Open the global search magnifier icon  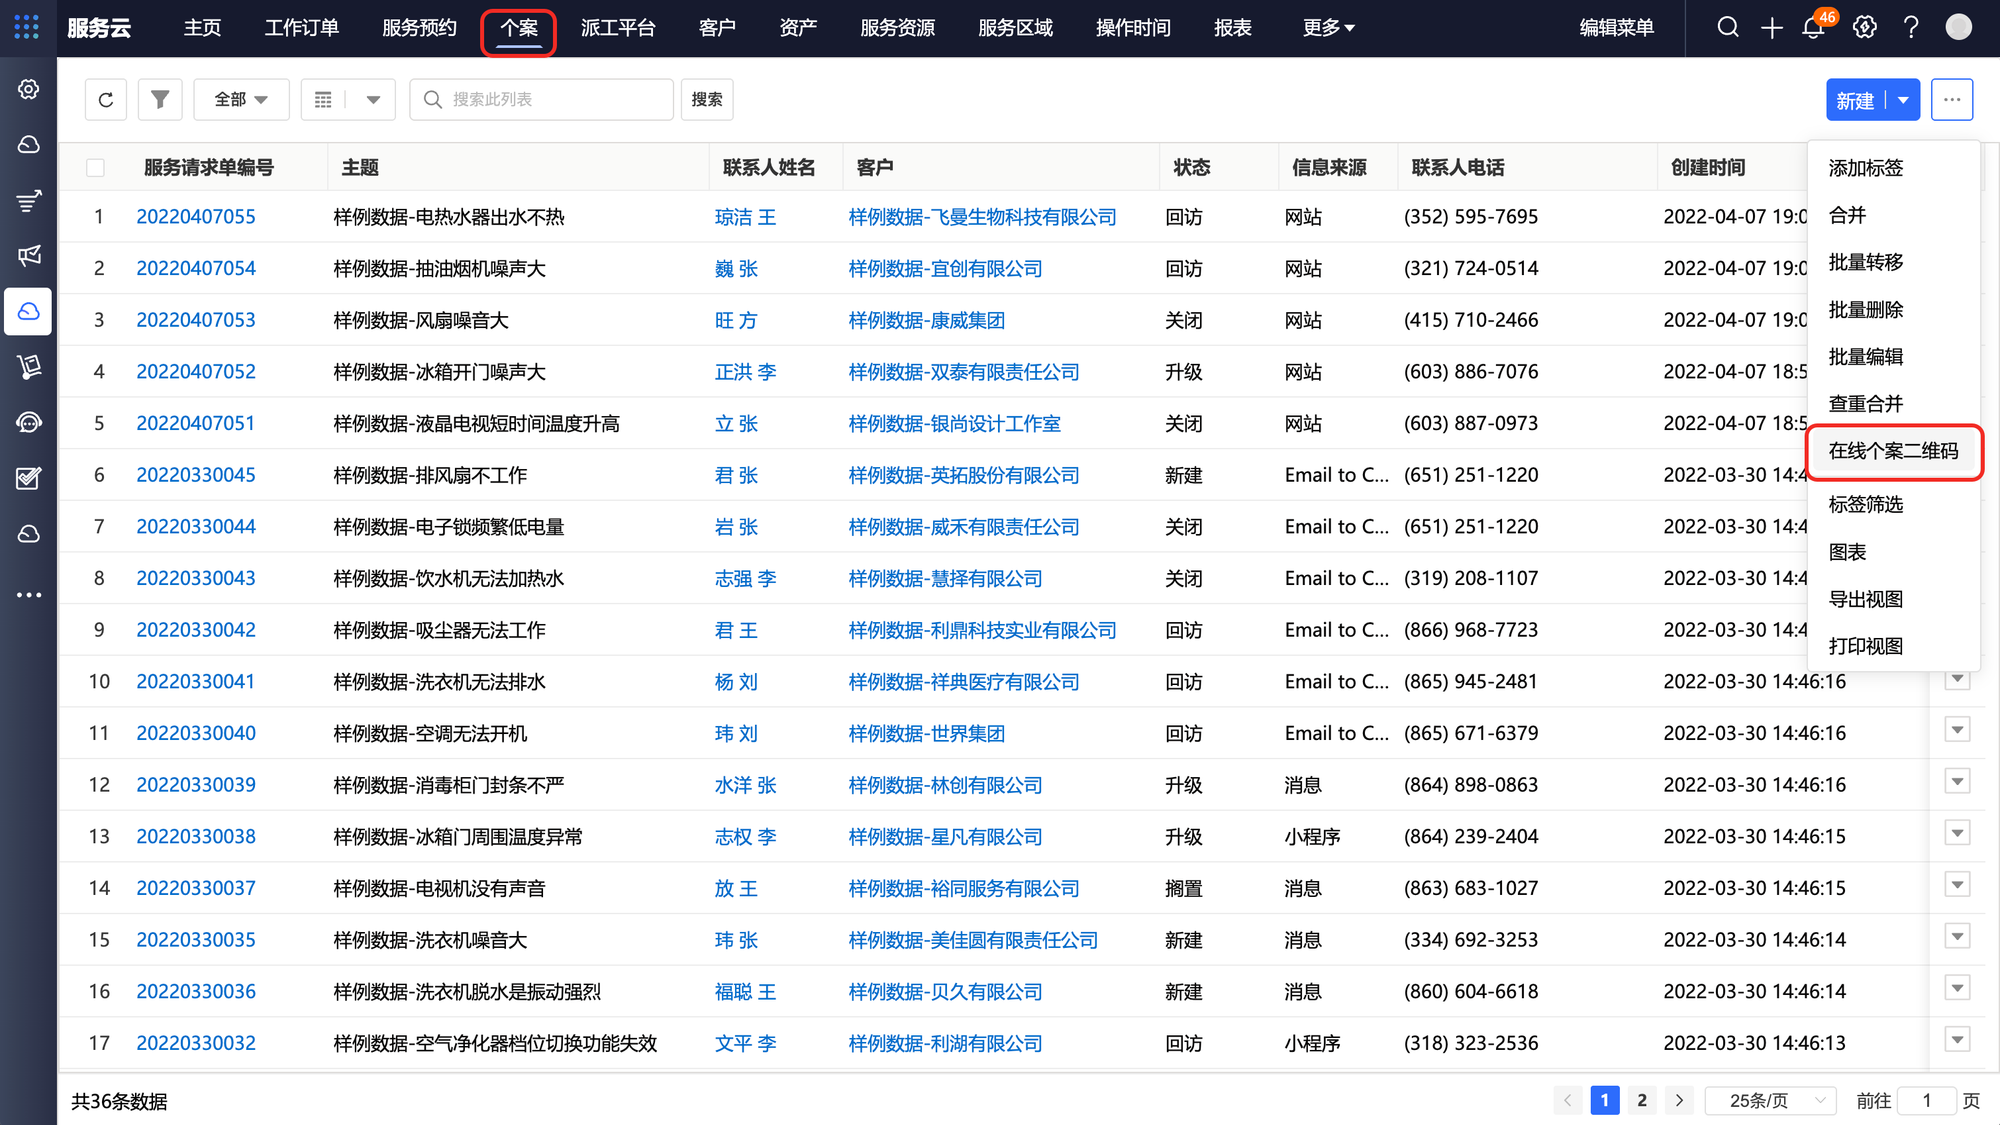click(x=1728, y=28)
